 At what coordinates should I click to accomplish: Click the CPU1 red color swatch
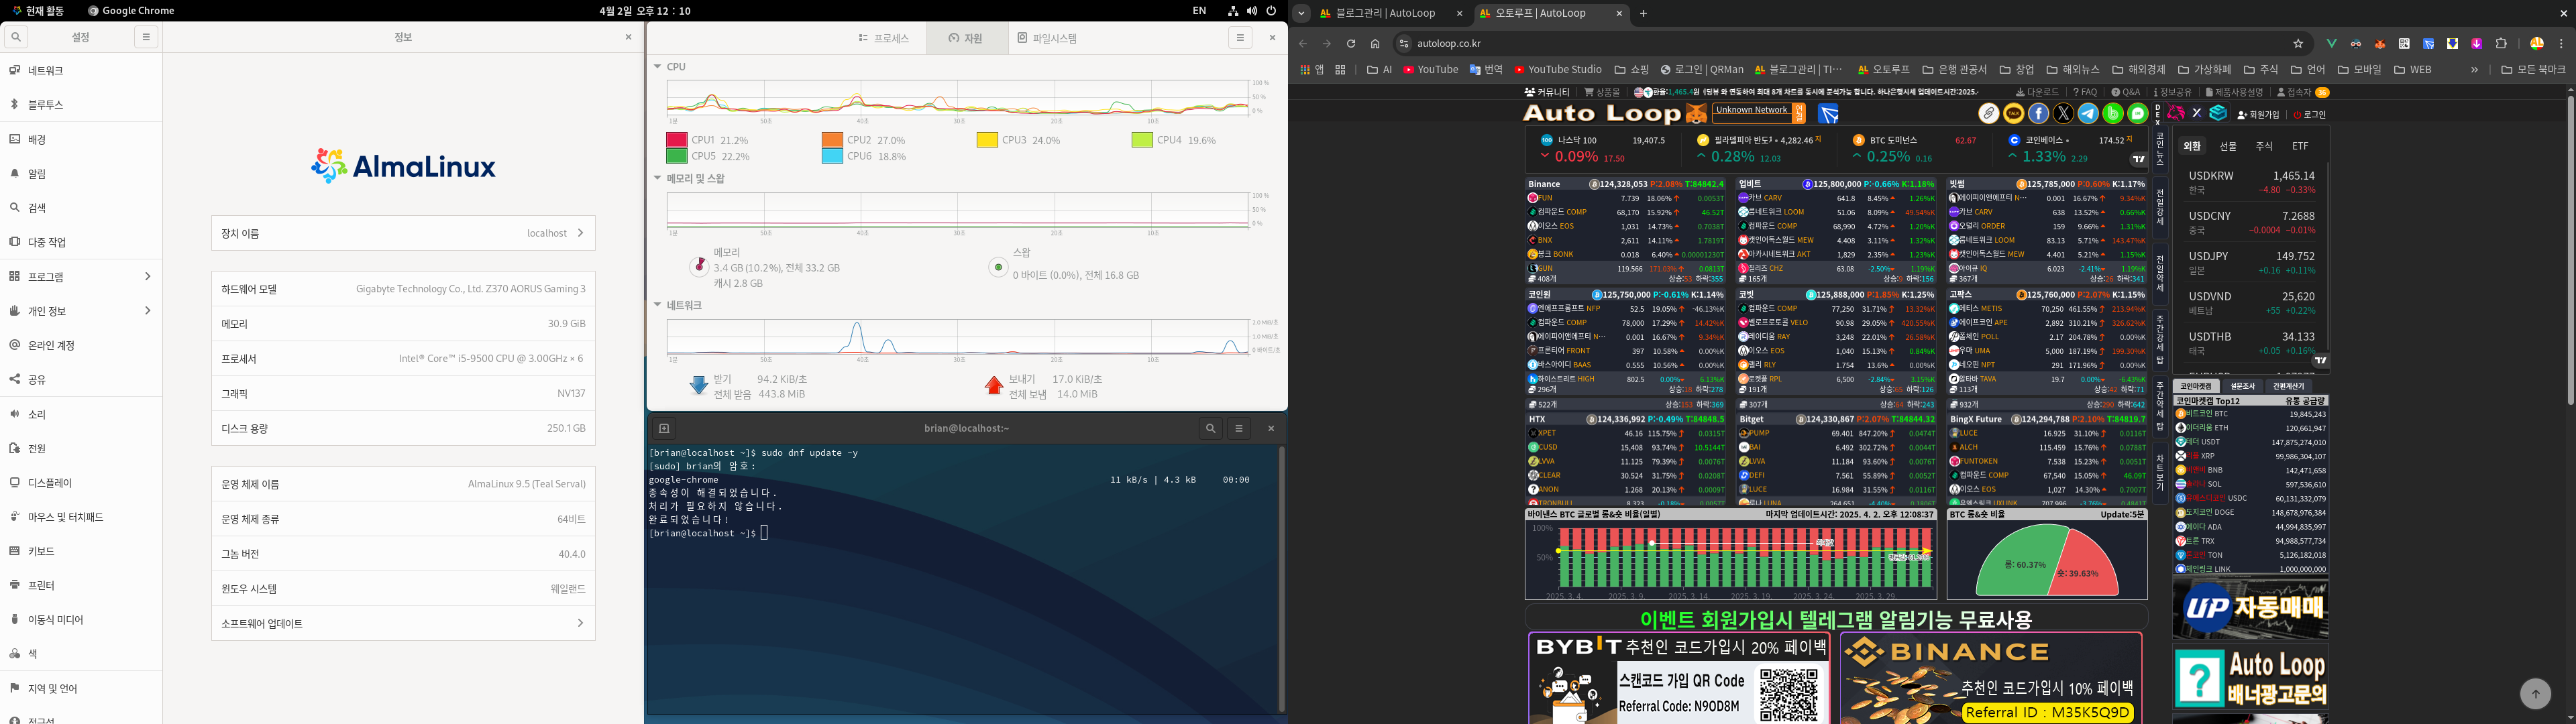click(677, 140)
